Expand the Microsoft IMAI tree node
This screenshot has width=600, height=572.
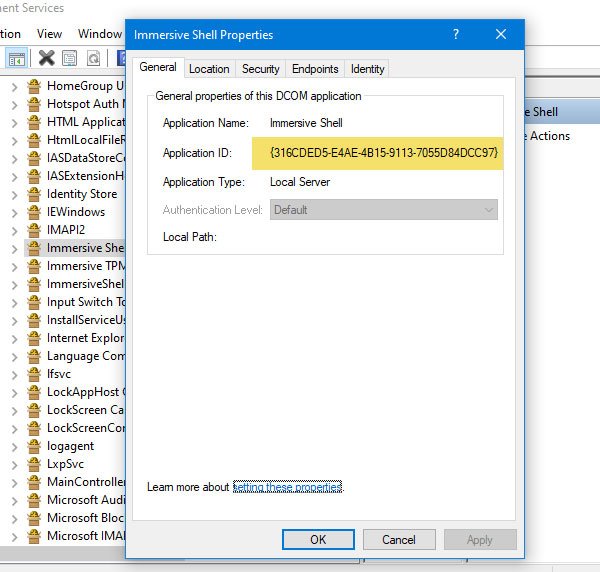15,537
